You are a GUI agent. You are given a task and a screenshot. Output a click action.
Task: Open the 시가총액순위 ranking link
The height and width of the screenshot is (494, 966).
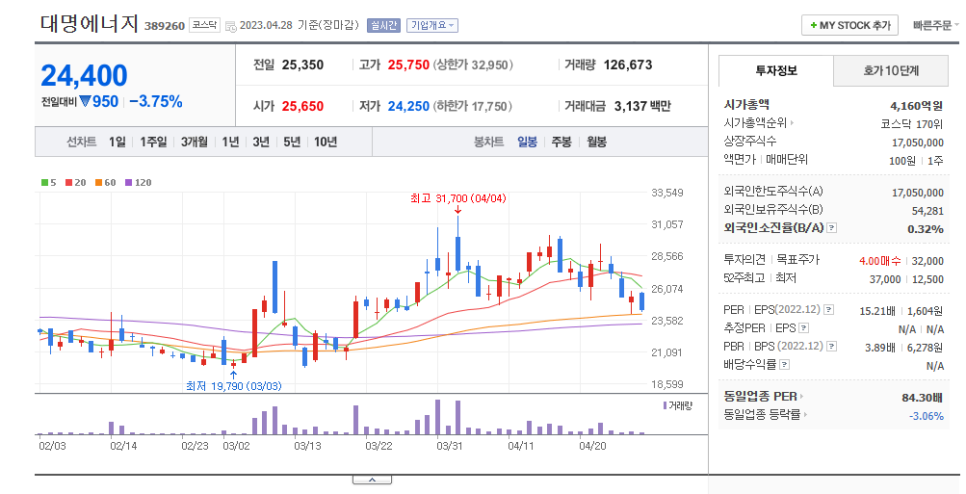759,123
